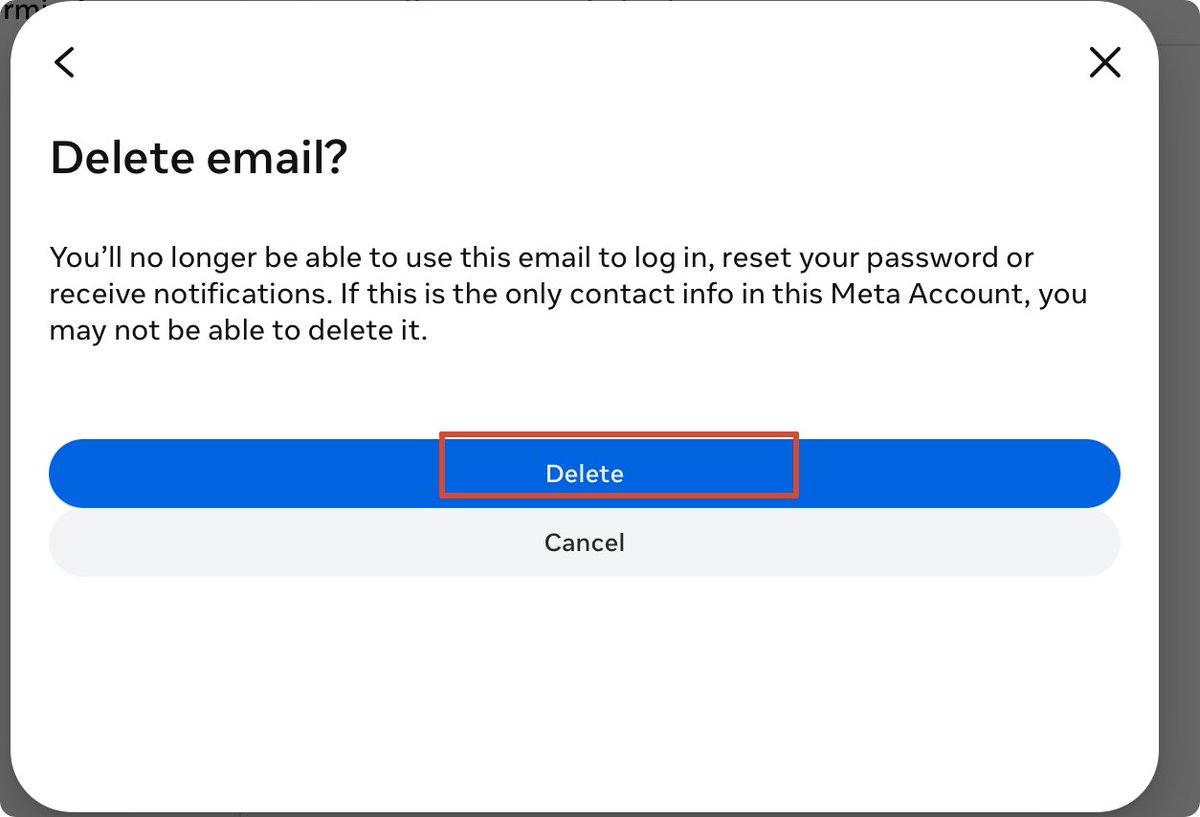
Task: Click the empty white area below Cancel
Action: pos(584,690)
